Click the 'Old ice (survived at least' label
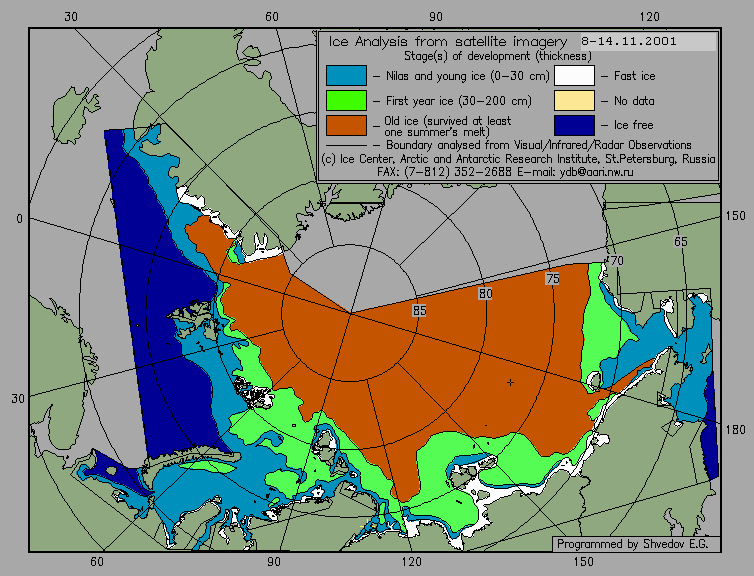The height and width of the screenshot is (576, 754). [x=448, y=121]
